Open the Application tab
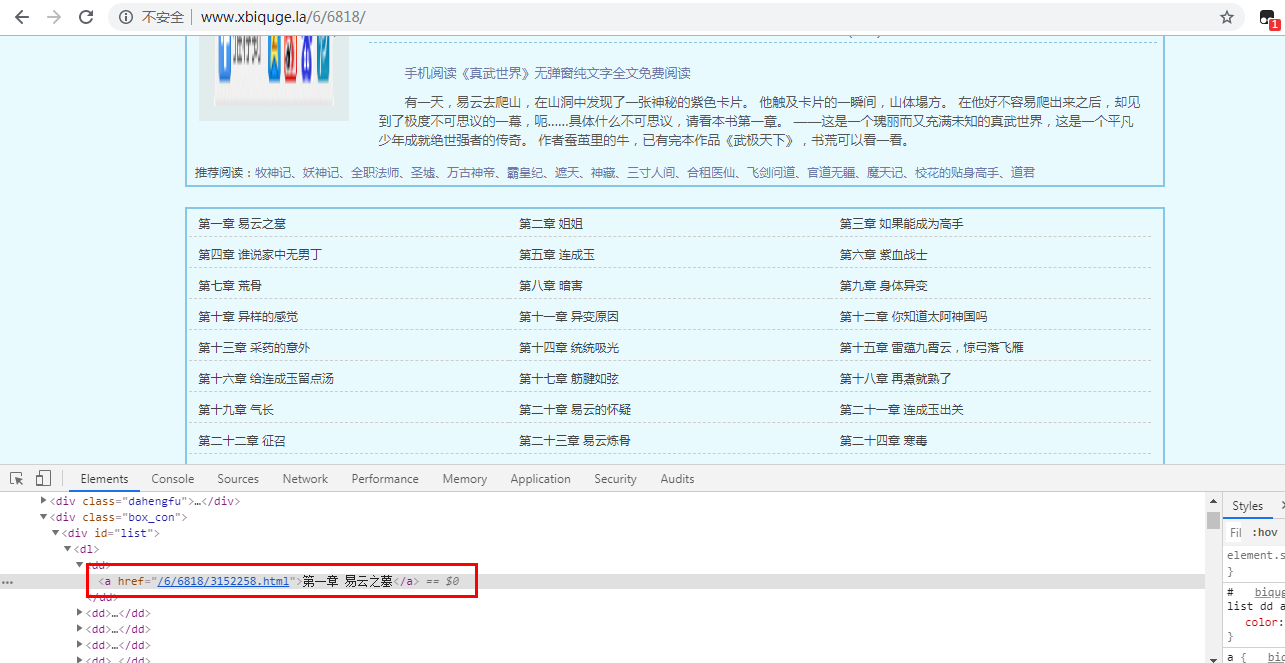The width and height of the screenshot is (1285, 663). [x=540, y=479]
